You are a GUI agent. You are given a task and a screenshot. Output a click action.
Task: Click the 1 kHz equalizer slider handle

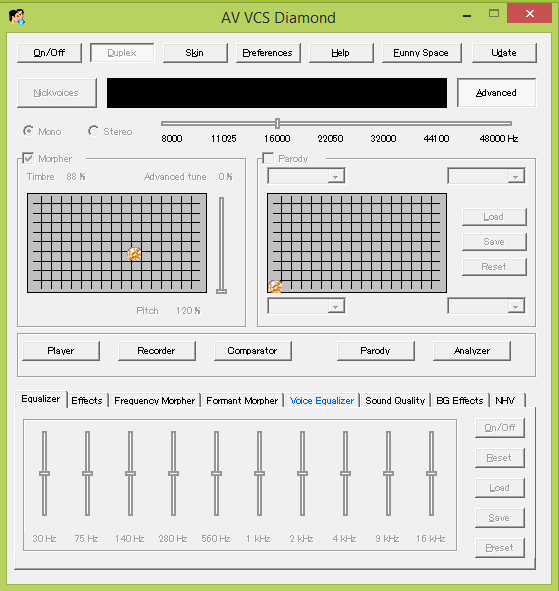pos(259,473)
